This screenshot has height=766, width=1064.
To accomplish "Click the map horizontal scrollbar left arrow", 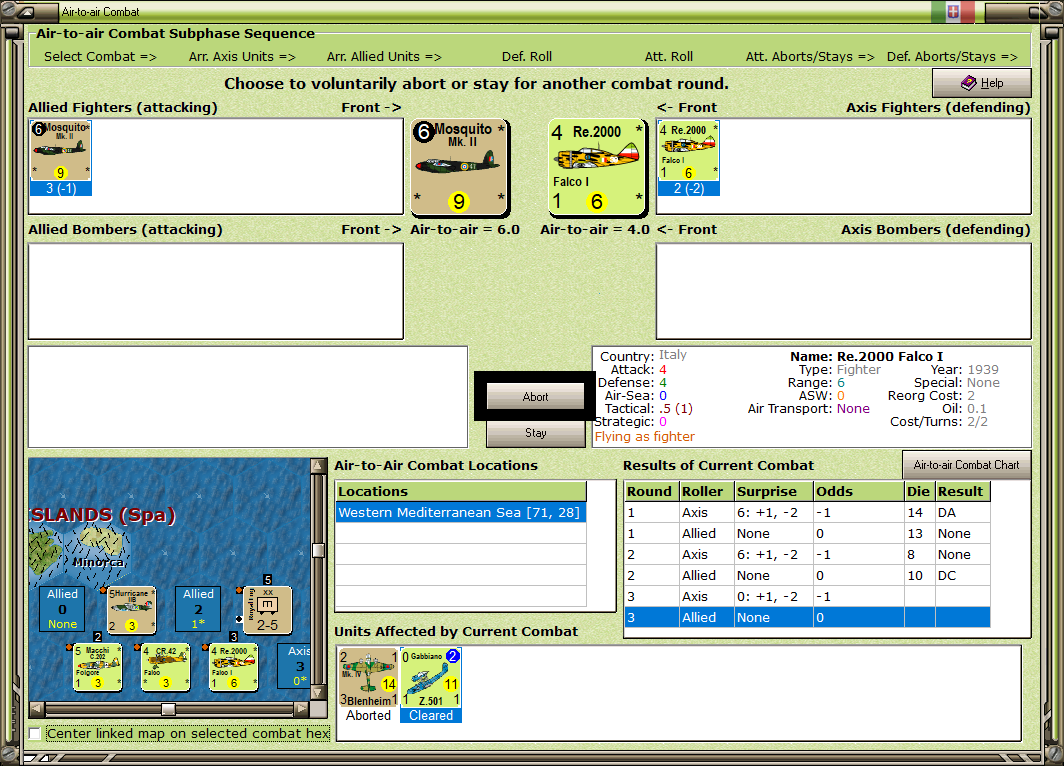I will 37,709.
